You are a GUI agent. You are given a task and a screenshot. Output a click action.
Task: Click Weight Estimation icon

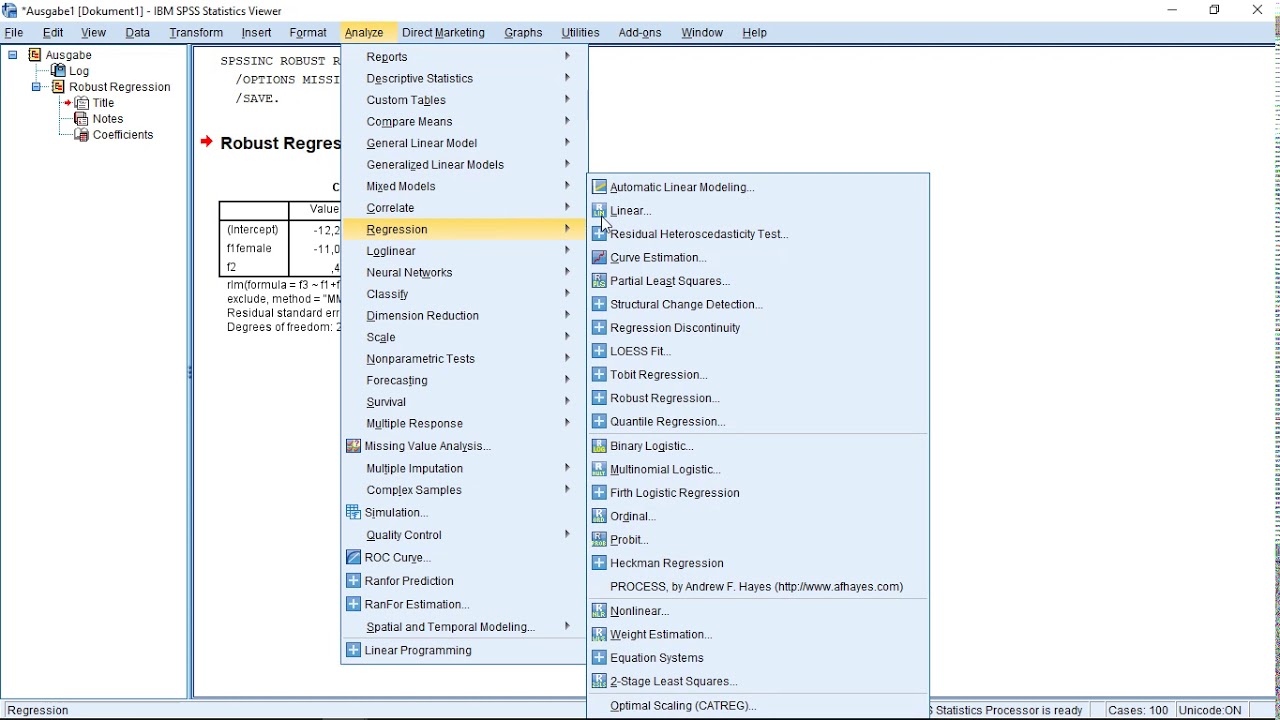click(600, 635)
